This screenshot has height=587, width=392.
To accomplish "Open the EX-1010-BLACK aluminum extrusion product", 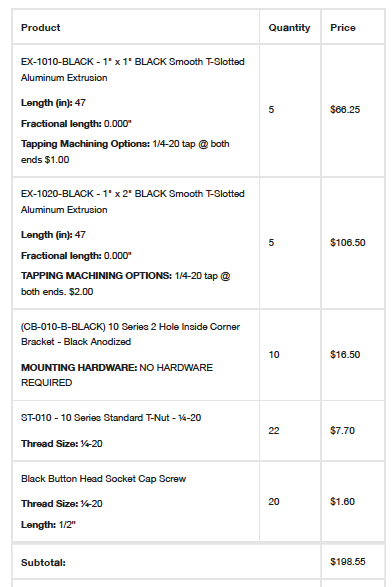I will click(x=133, y=70).
